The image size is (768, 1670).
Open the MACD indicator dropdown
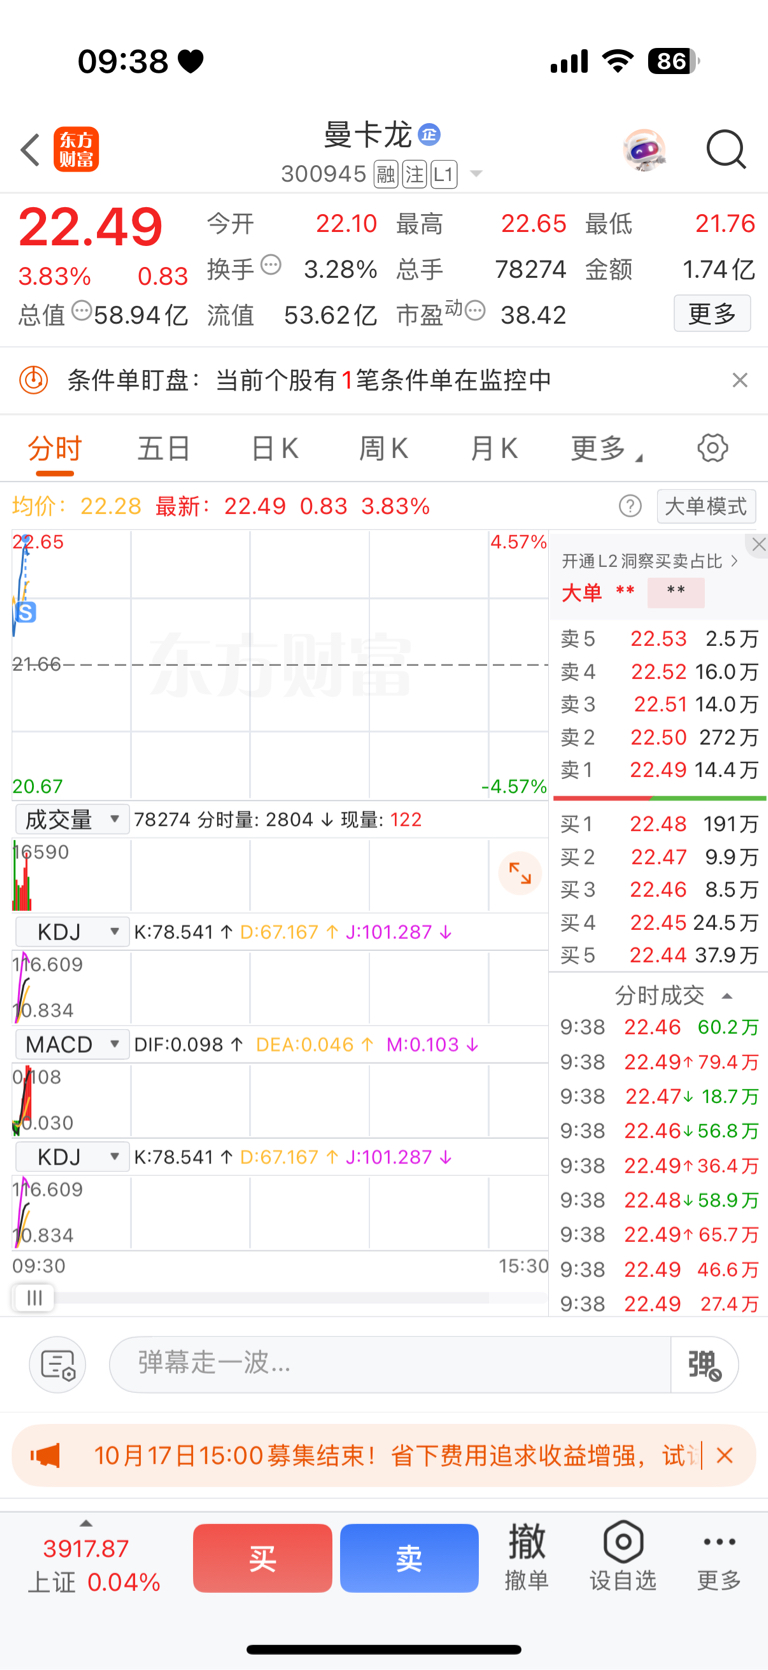click(x=72, y=1044)
